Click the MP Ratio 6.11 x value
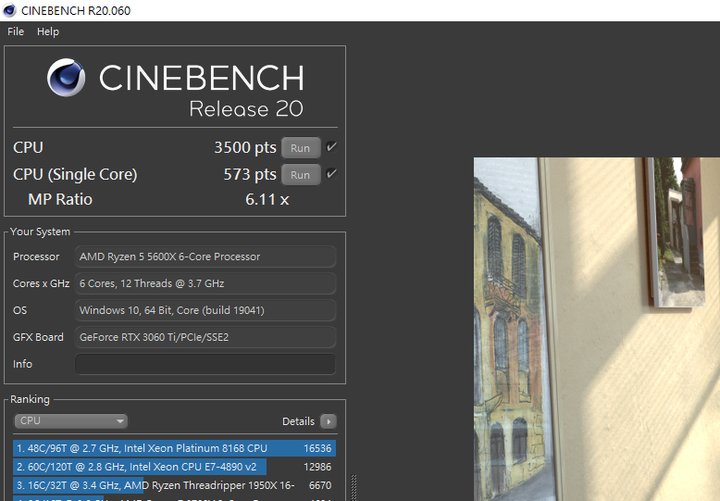 coord(267,199)
